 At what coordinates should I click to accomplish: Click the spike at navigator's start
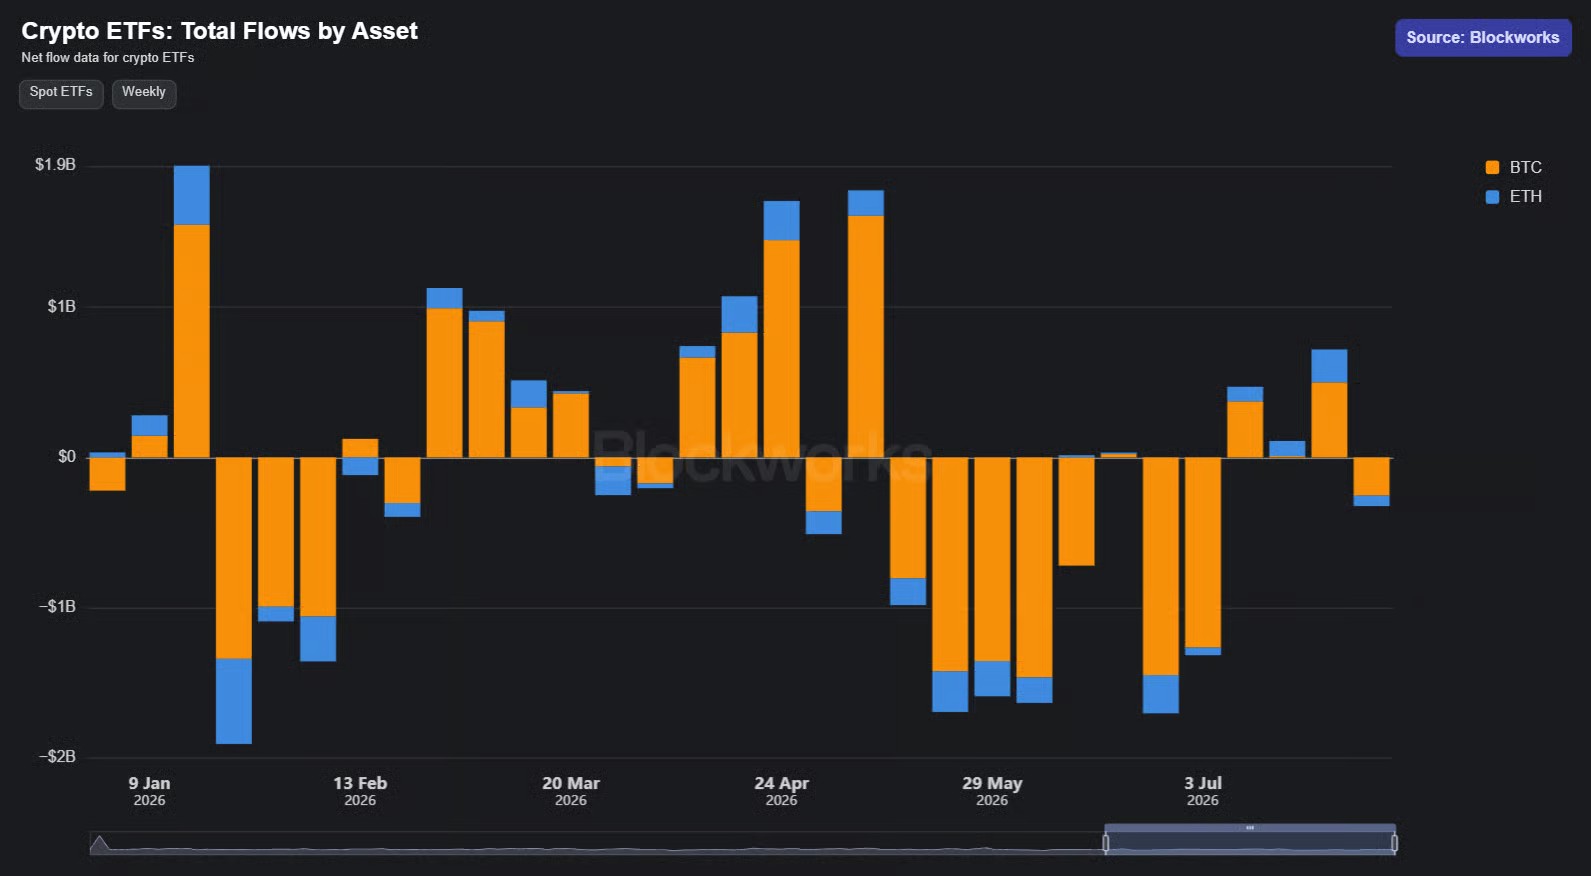(99, 844)
